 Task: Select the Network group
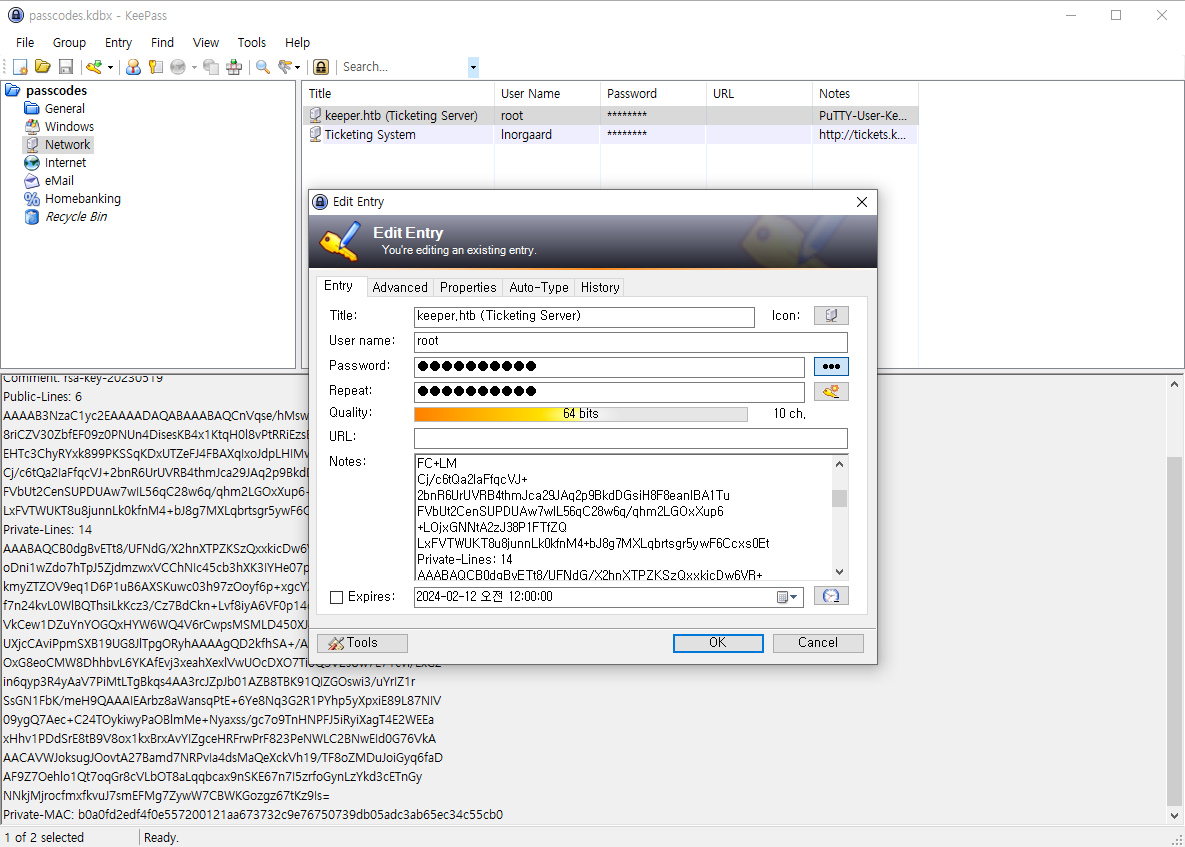pyautogui.click(x=67, y=144)
